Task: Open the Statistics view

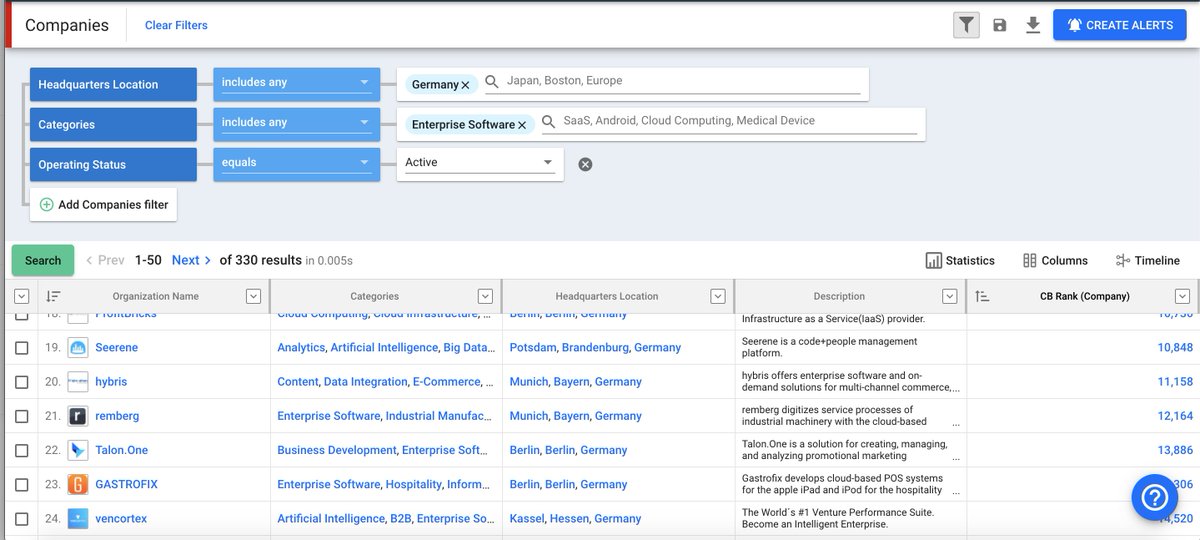Action: 960,260
